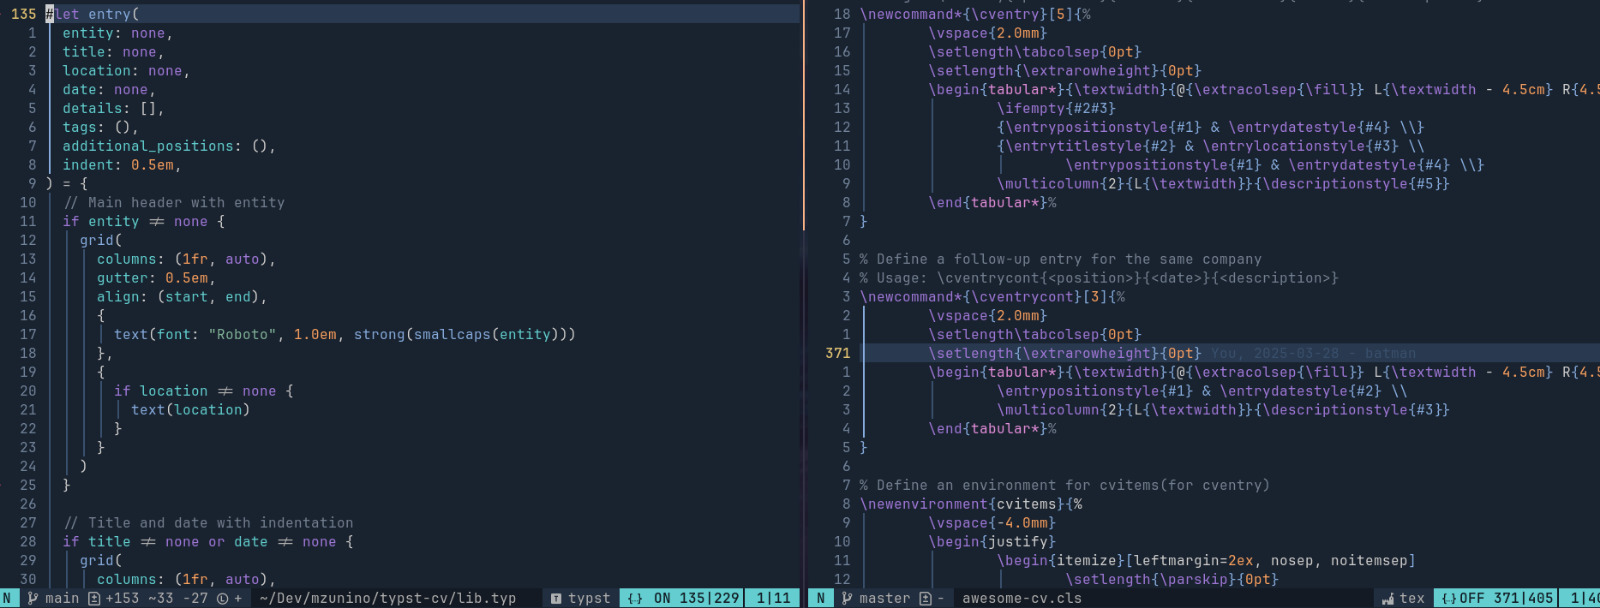Click the \entrytitlestyle{#2} line
Screen dimensions: 1600x608
click(x=1211, y=146)
